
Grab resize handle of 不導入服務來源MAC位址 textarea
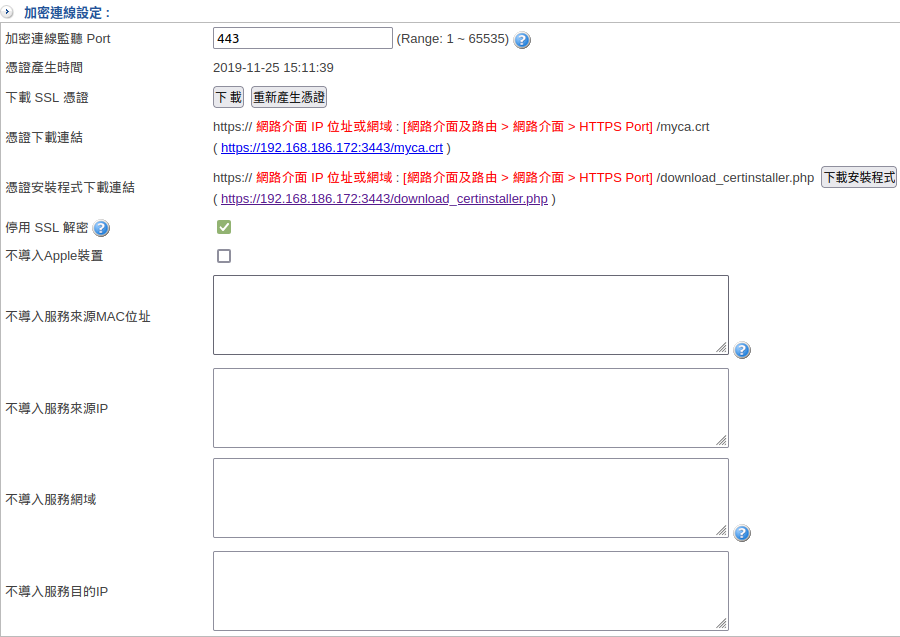(x=722, y=348)
